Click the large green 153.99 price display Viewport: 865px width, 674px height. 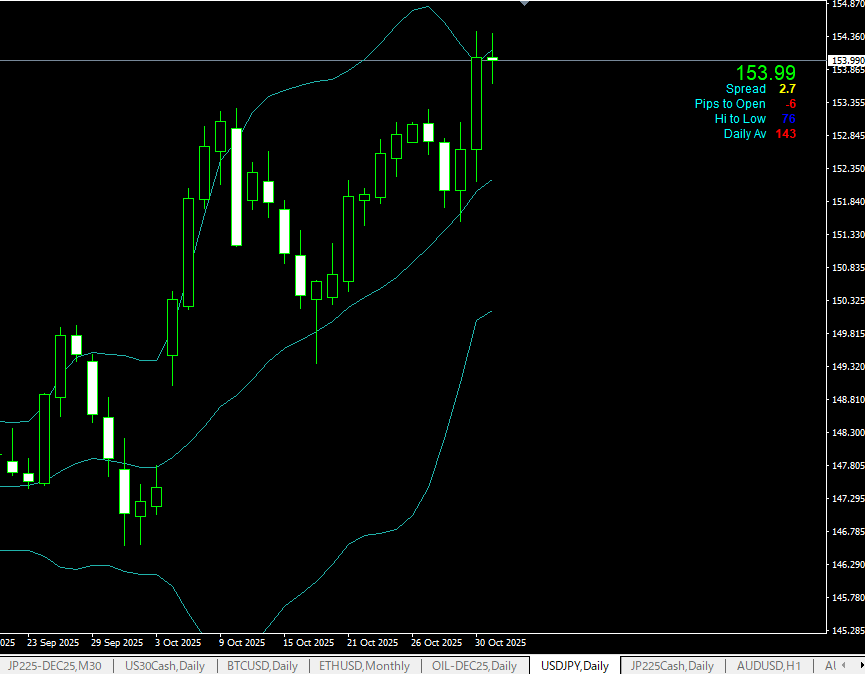pos(766,73)
